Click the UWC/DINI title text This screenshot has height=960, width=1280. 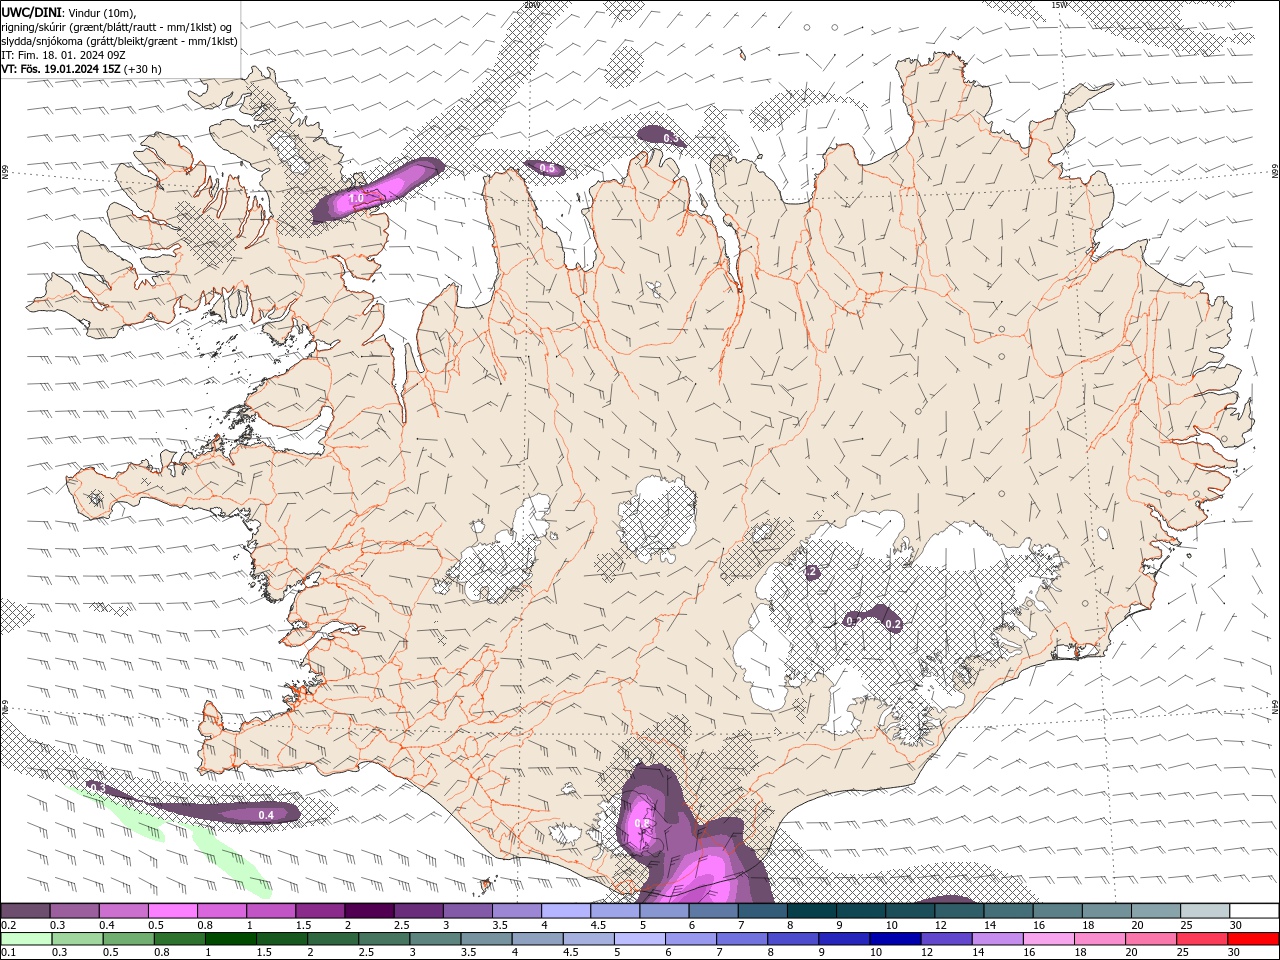tap(32, 12)
